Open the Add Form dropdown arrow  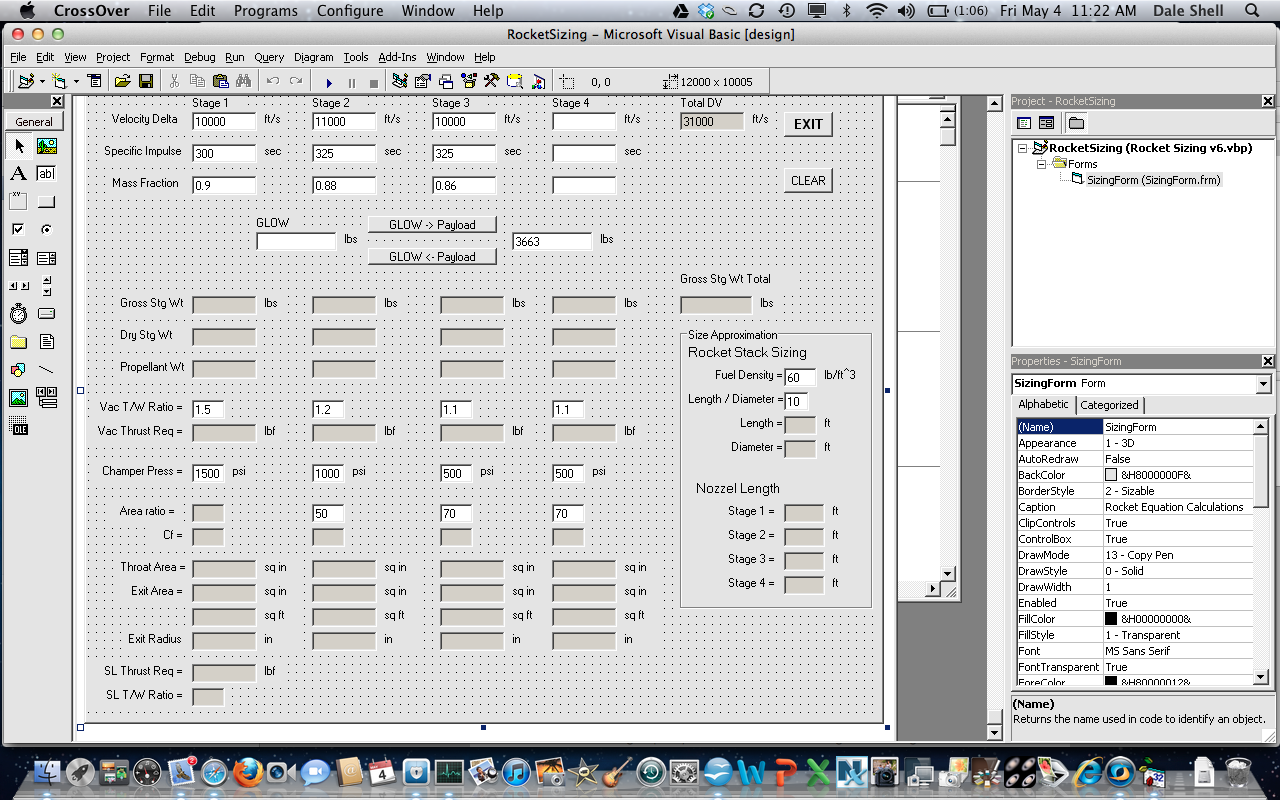(74, 81)
